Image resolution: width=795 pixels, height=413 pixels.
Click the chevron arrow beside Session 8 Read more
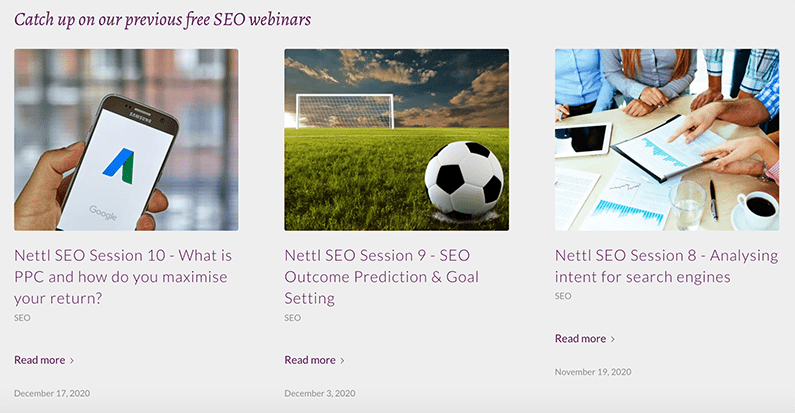[613, 340]
